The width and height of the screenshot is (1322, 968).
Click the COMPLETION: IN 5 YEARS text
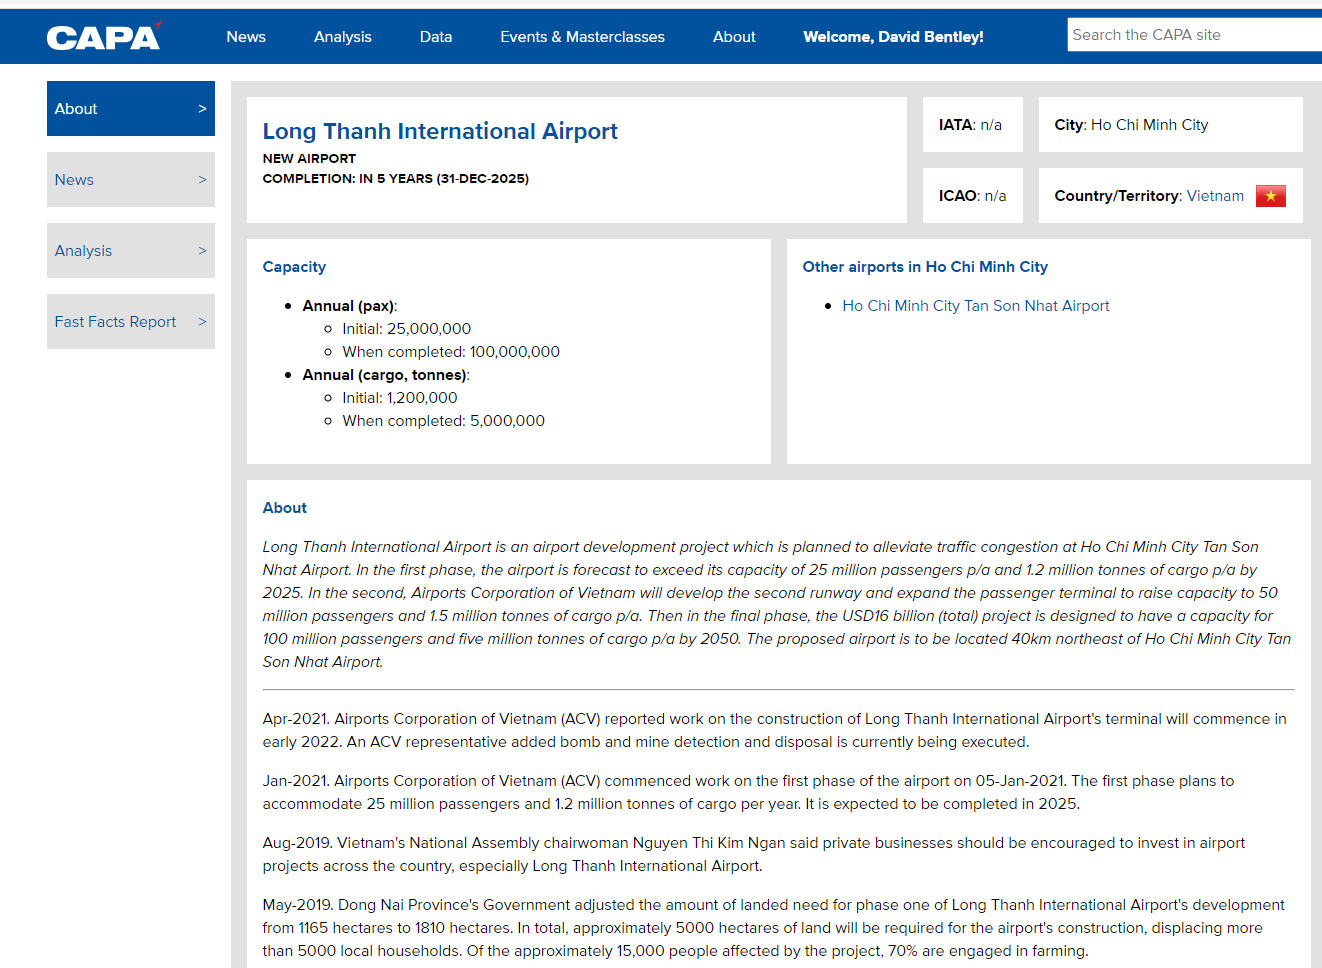[x=396, y=179]
